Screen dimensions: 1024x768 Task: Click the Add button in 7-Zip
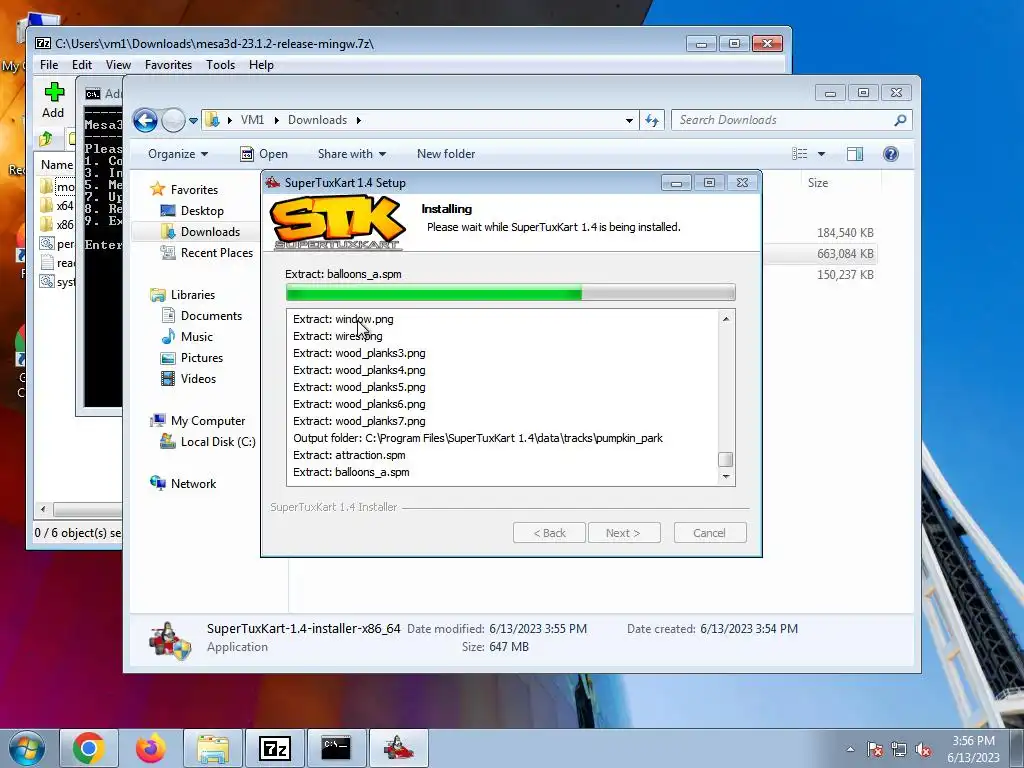point(54,100)
